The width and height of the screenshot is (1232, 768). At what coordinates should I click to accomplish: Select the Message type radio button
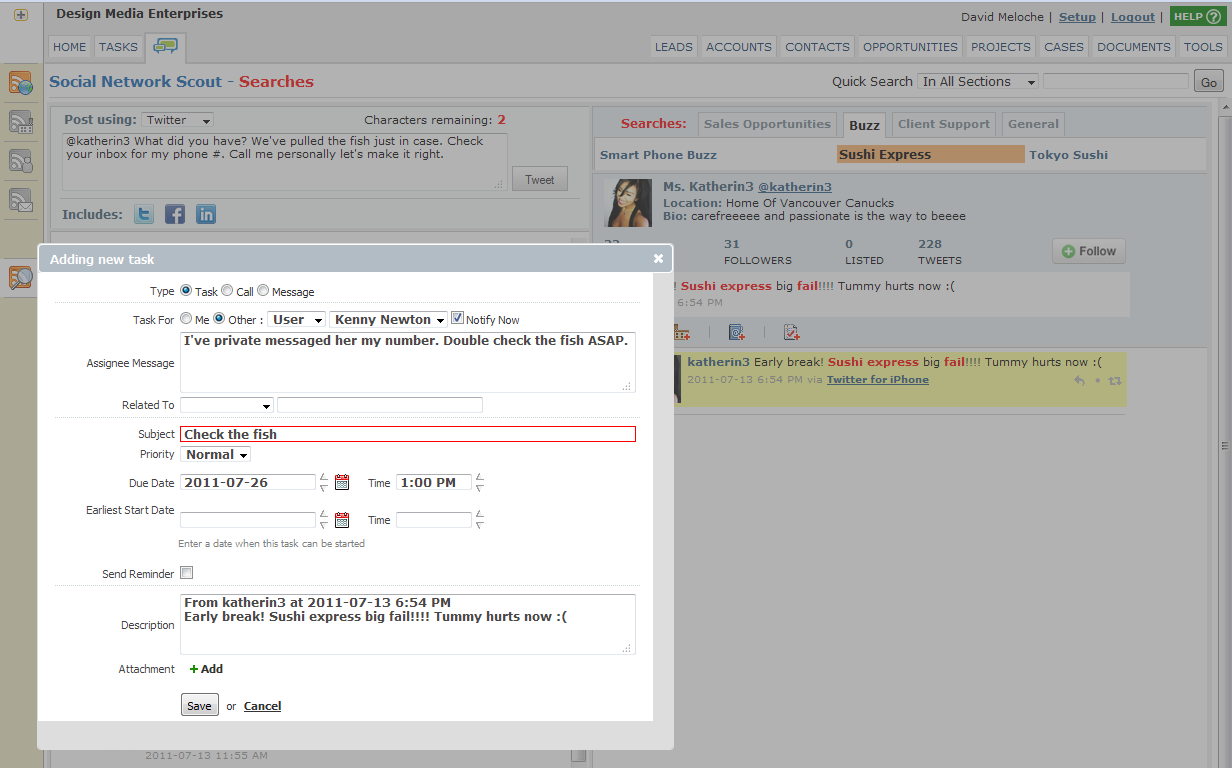(263, 291)
